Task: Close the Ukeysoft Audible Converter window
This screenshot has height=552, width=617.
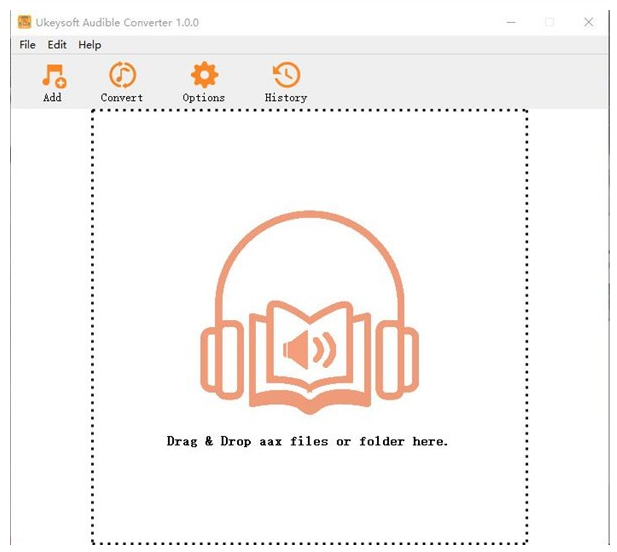Action: click(x=589, y=22)
